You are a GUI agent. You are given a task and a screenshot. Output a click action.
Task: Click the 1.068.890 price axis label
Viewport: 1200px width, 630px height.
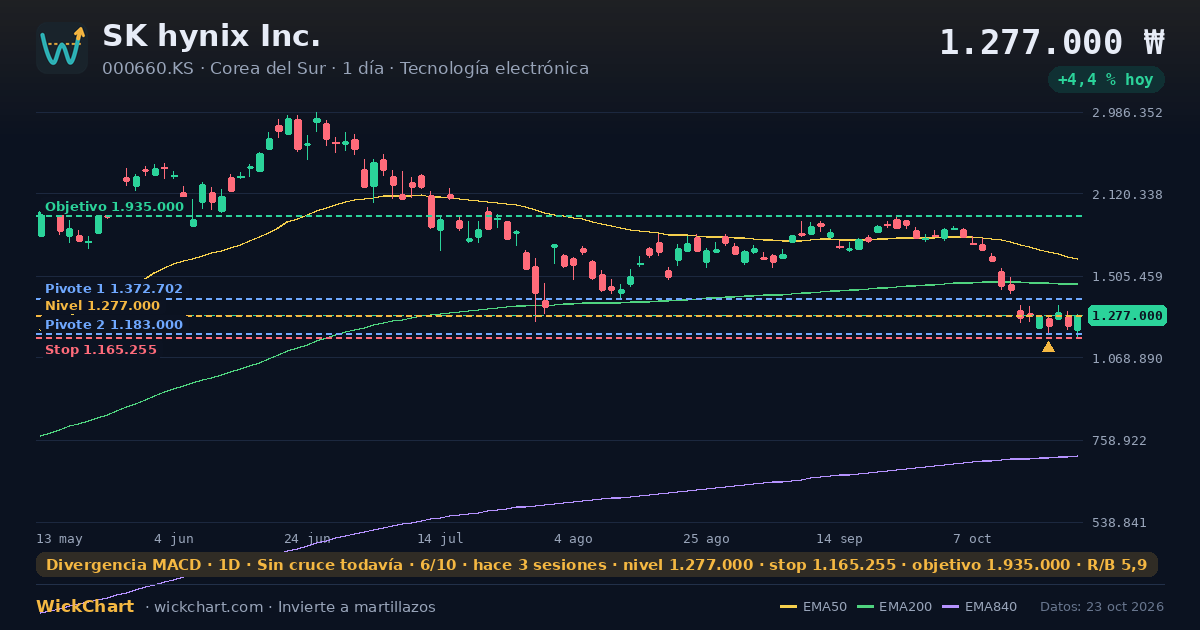pos(1128,359)
